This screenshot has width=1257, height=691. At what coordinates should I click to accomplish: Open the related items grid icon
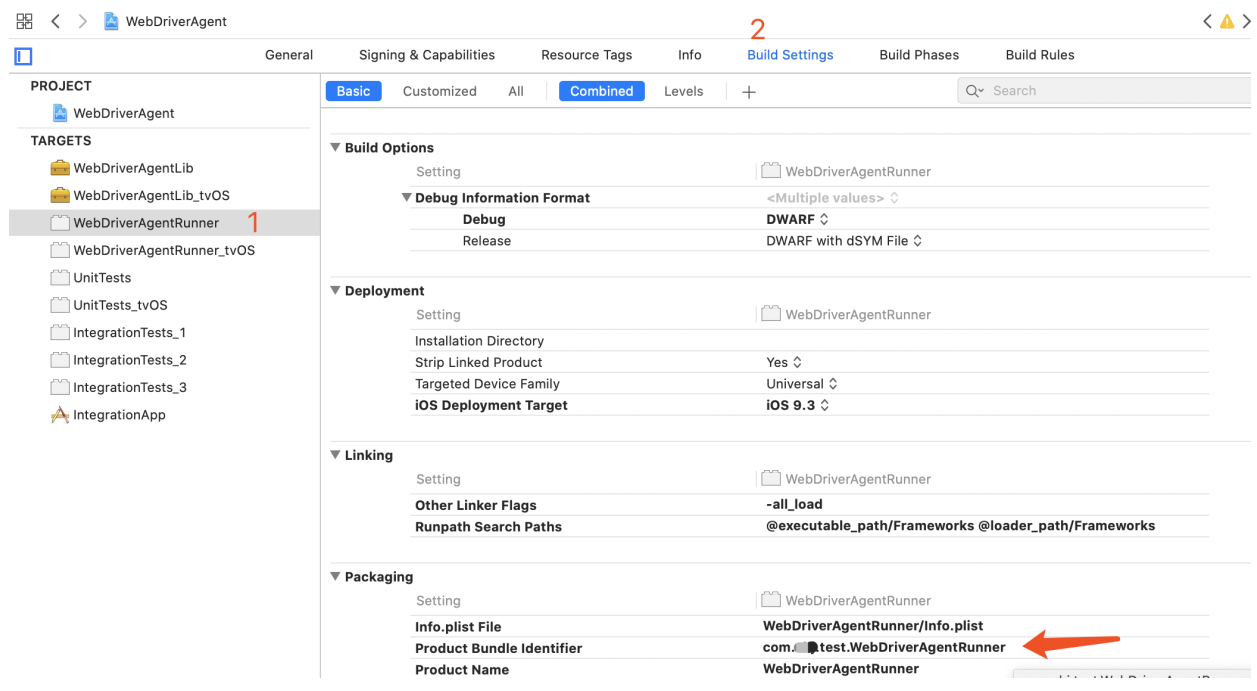[x=24, y=21]
